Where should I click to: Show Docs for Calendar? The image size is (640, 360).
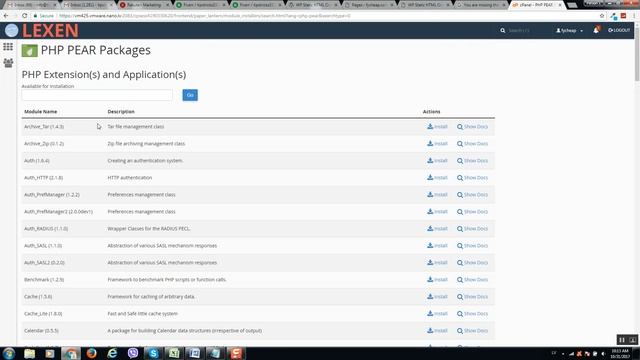pos(472,331)
